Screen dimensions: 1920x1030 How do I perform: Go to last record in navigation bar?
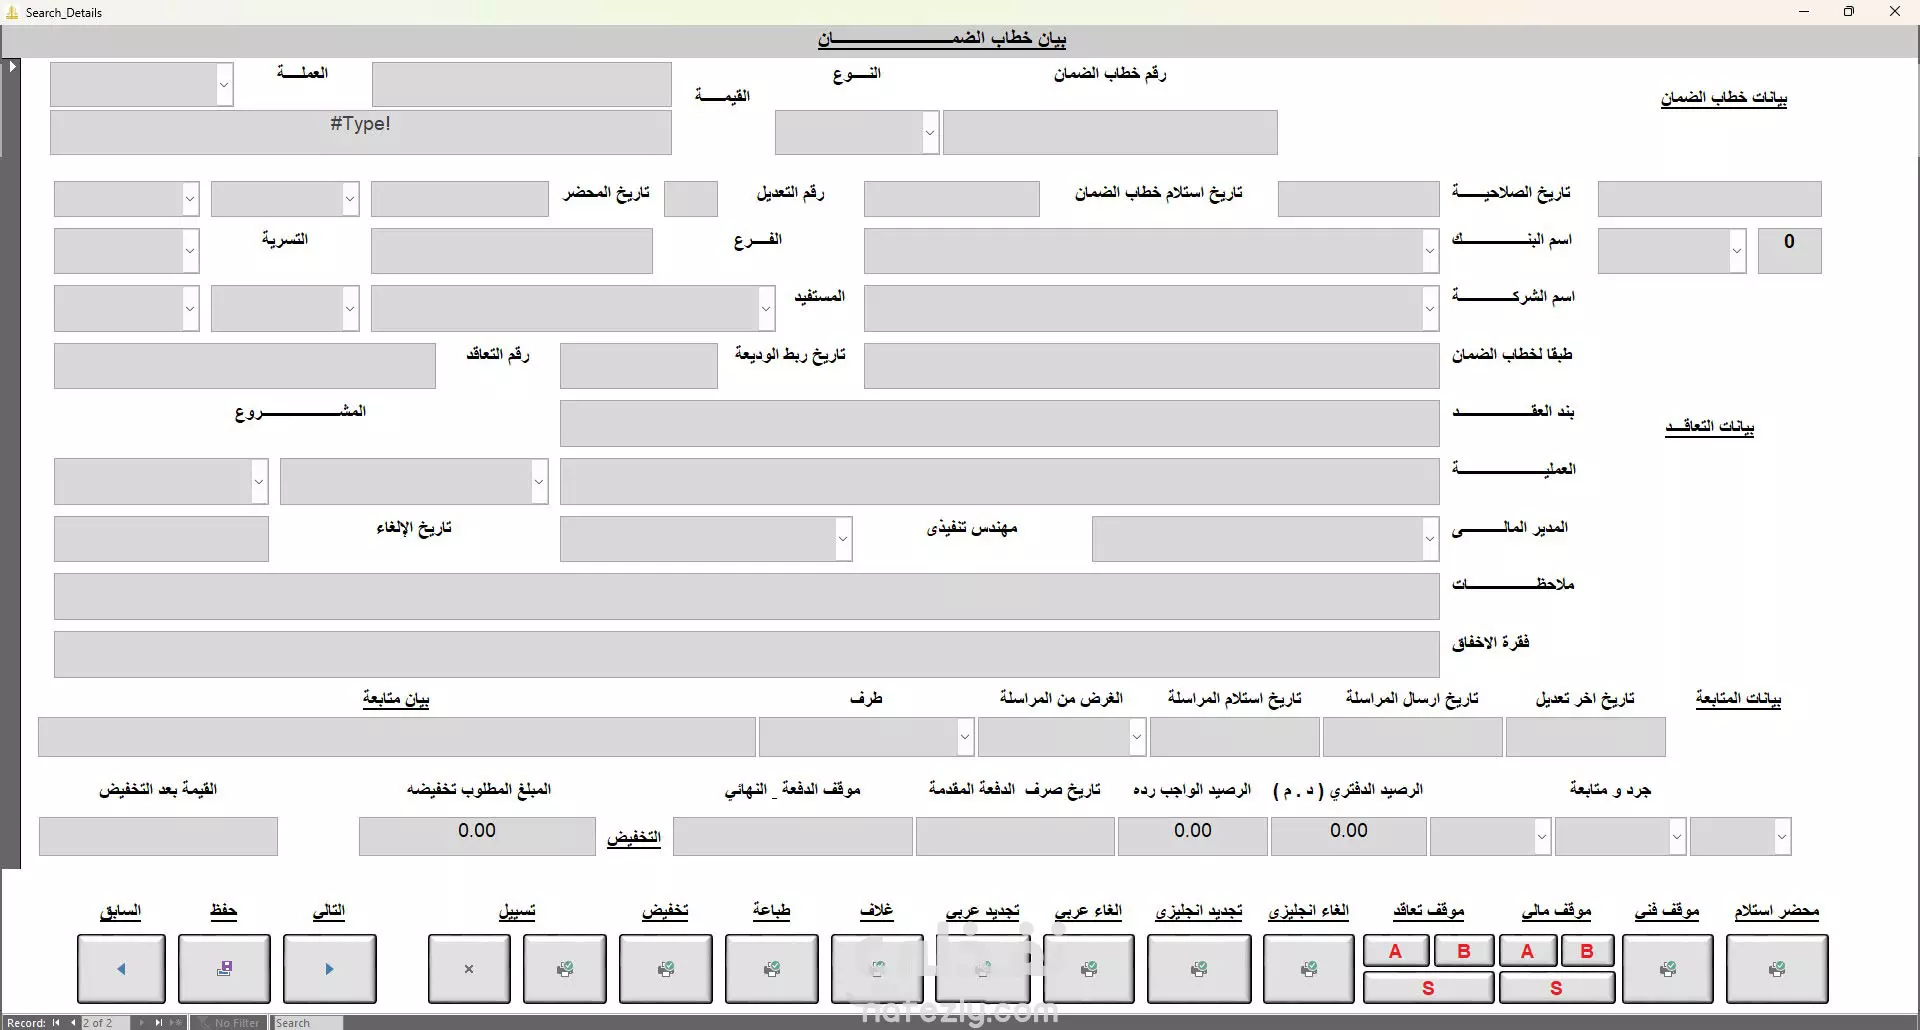[x=158, y=1022]
